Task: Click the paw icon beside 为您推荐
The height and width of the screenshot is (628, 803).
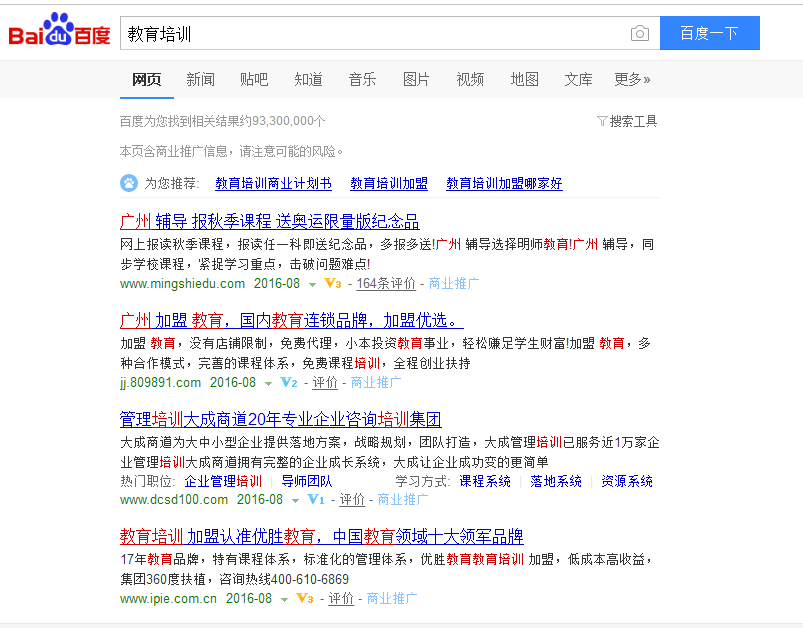Action: pyautogui.click(x=129, y=183)
